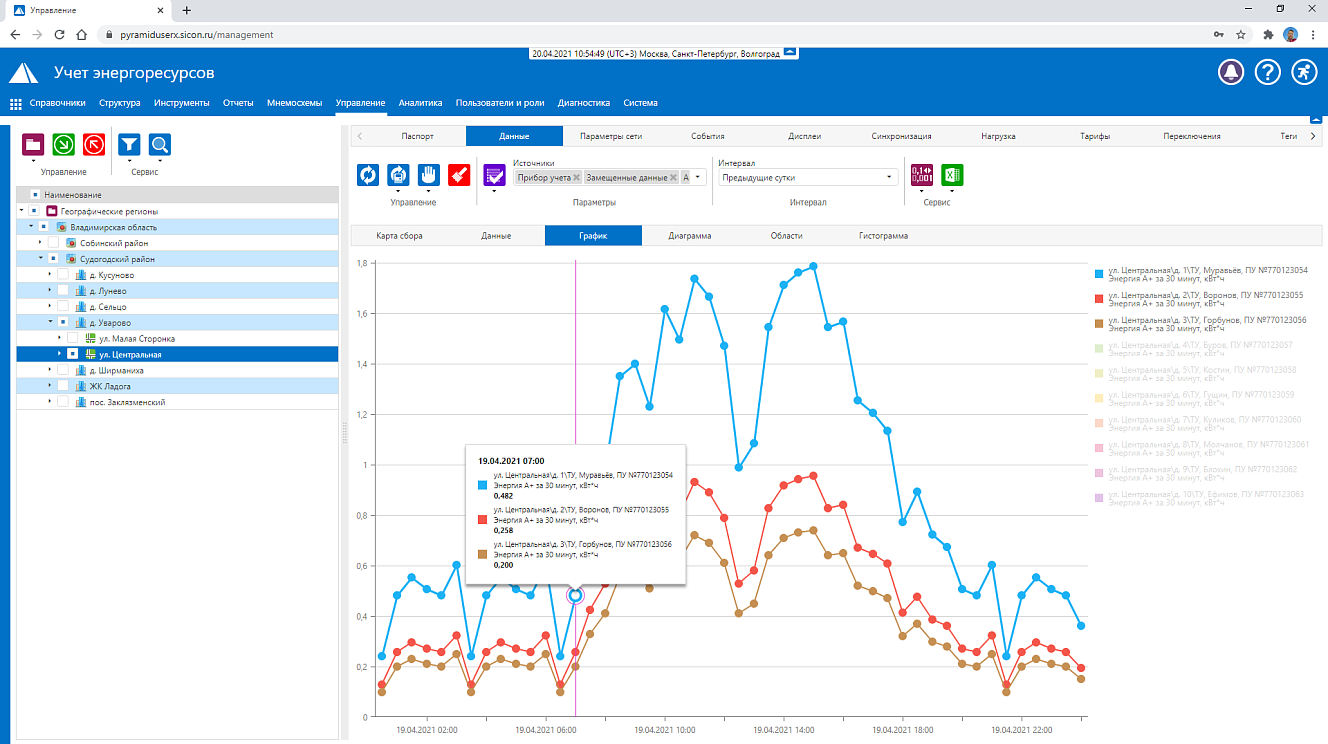Image resolution: width=1328 pixels, height=744 pixels.
Task: Toggle the ЖК Ладога checkbox
Action: [x=63, y=386]
